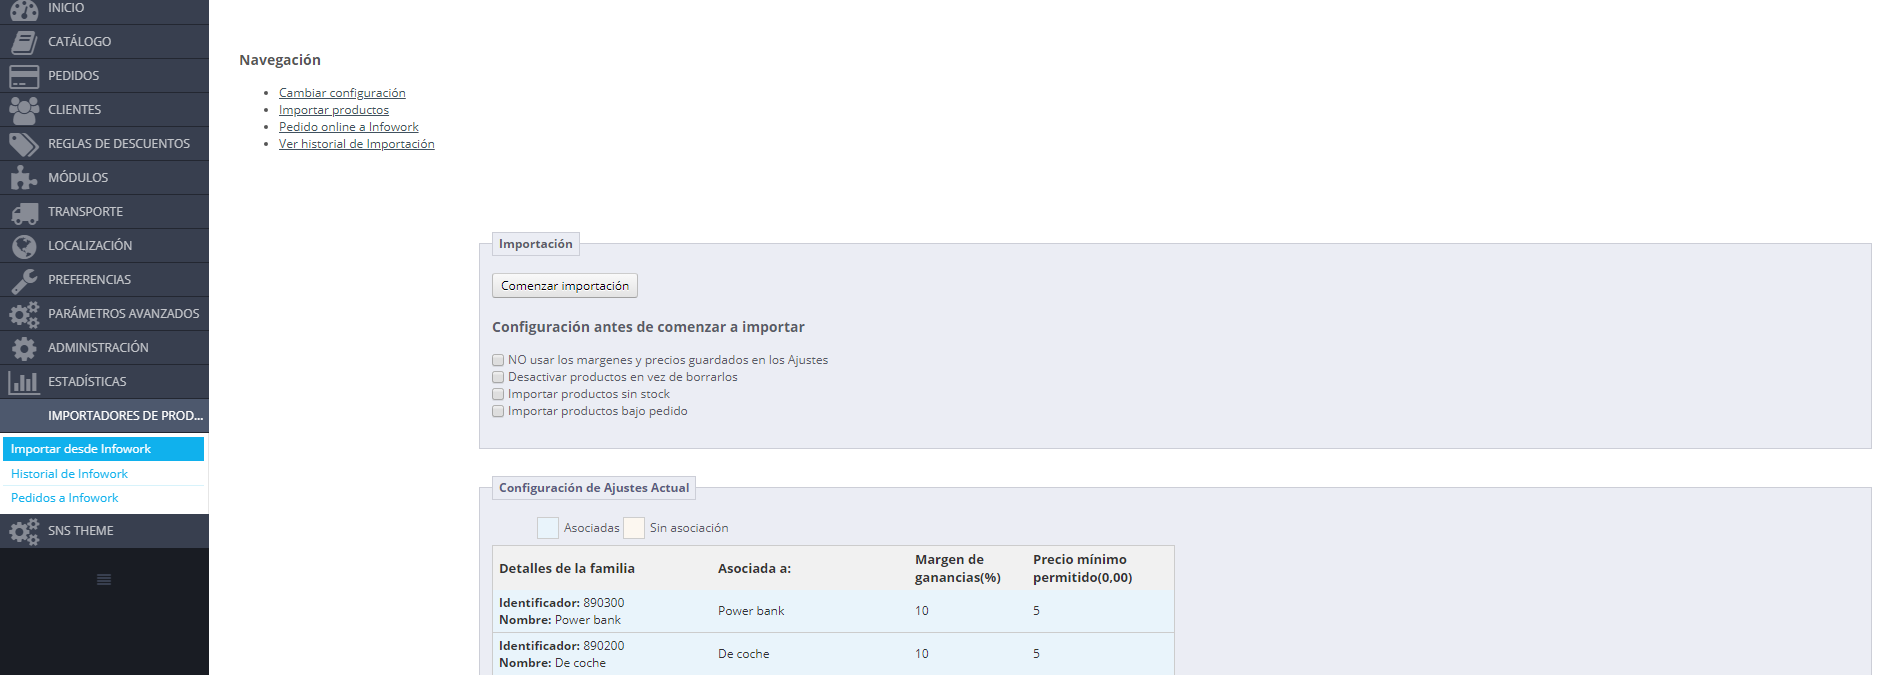Click the Estadísticas bar chart icon
The height and width of the screenshot is (675, 1885).
(x=24, y=382)
